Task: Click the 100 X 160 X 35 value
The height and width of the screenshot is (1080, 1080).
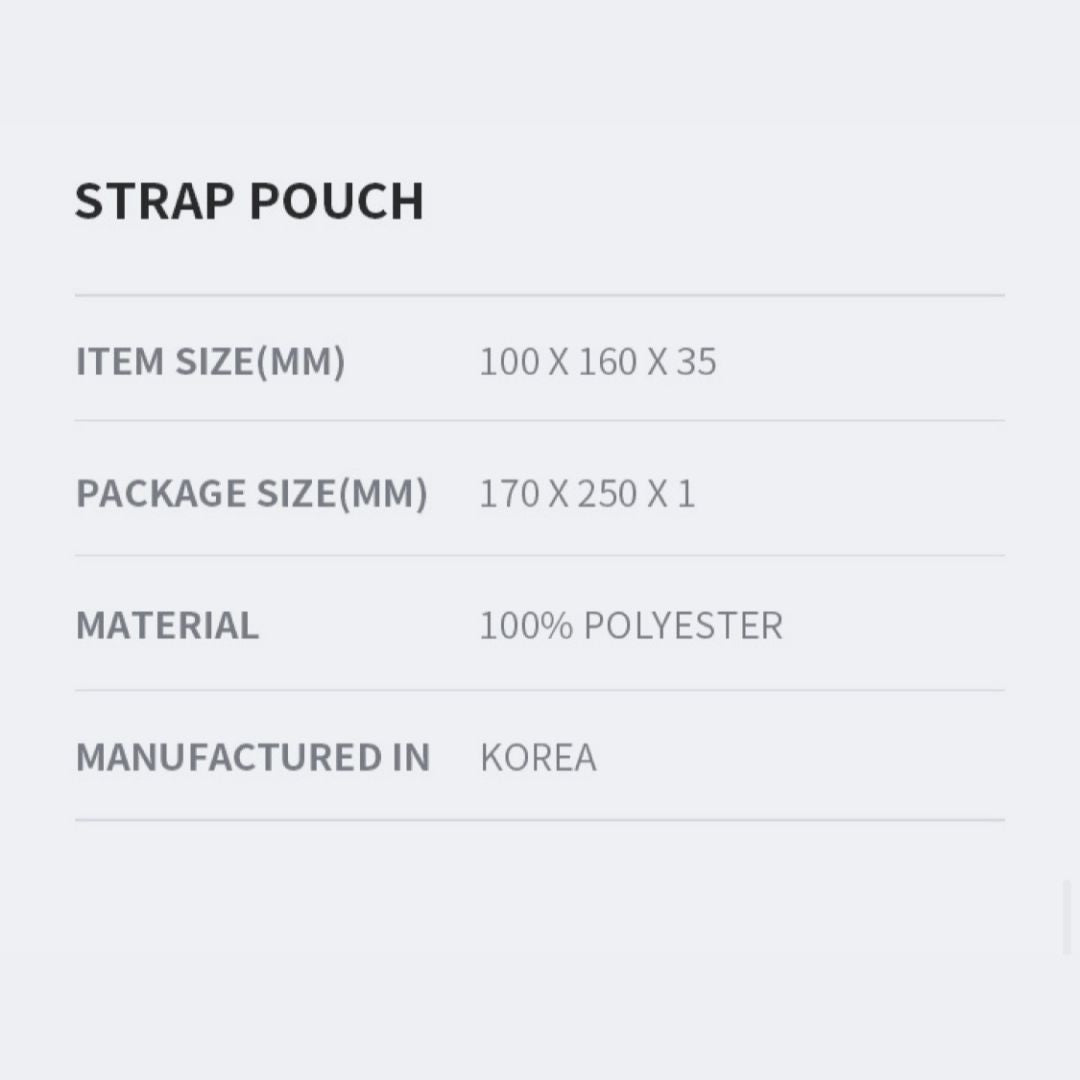Action: 598,362
